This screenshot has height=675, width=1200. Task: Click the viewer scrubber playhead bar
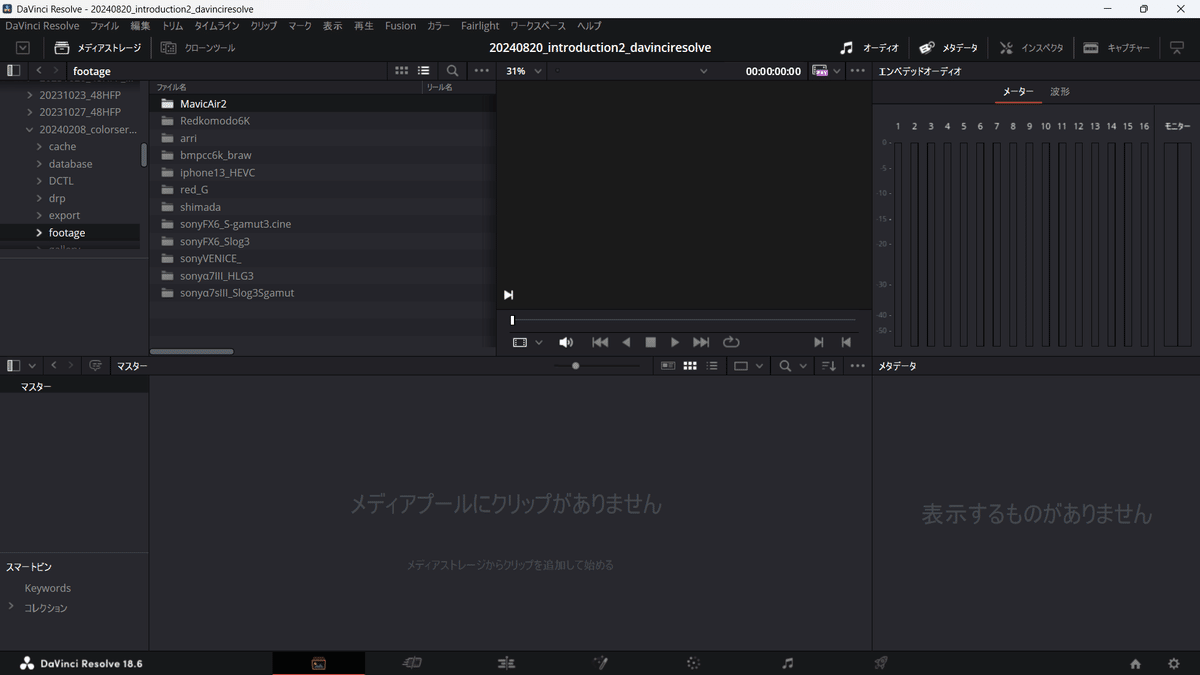click(x=512, y=320)
